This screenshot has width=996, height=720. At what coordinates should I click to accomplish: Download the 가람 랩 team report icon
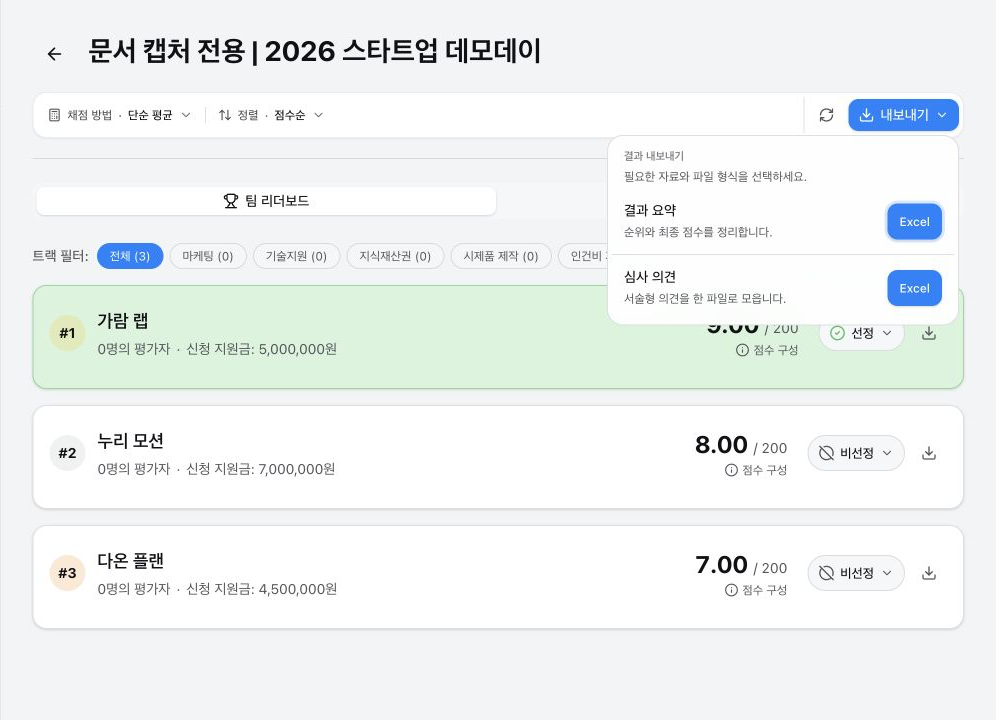929,333
